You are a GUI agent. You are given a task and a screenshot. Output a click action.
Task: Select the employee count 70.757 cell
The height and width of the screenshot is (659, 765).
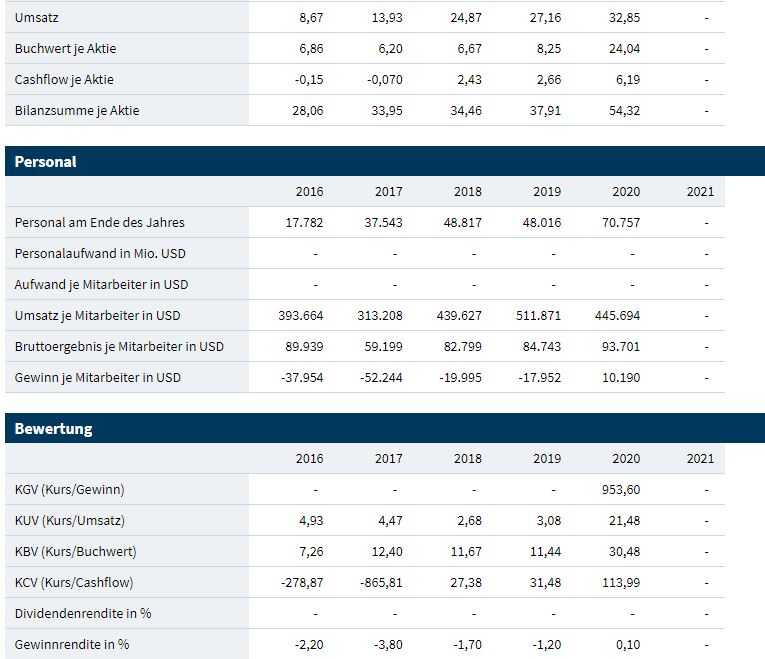point(621,222)
